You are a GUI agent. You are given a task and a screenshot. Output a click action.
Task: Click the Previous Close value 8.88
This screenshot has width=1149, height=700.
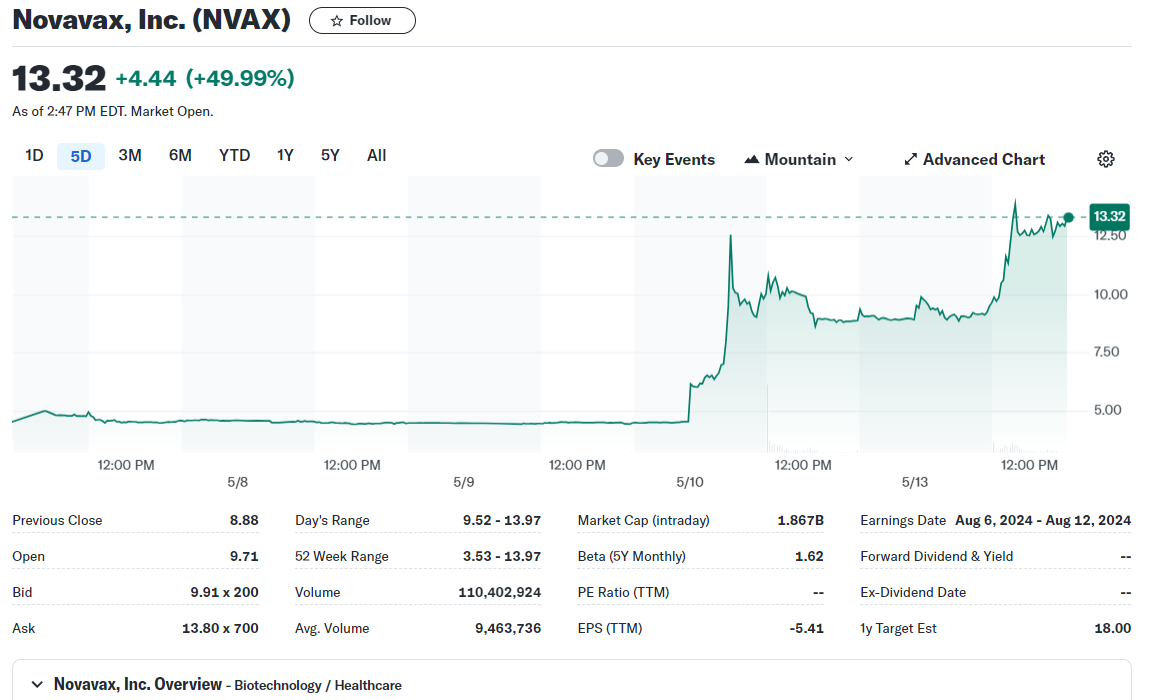244,520
